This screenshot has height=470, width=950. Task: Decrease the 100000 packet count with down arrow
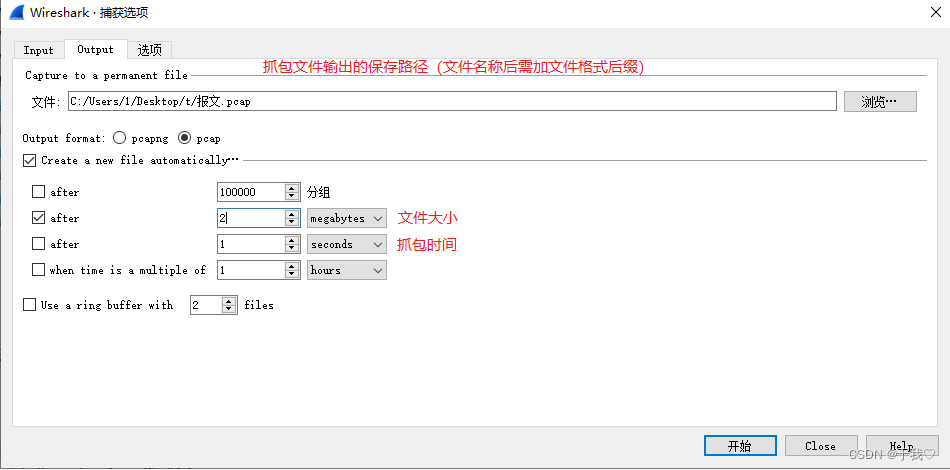click(x=292, y=196)
